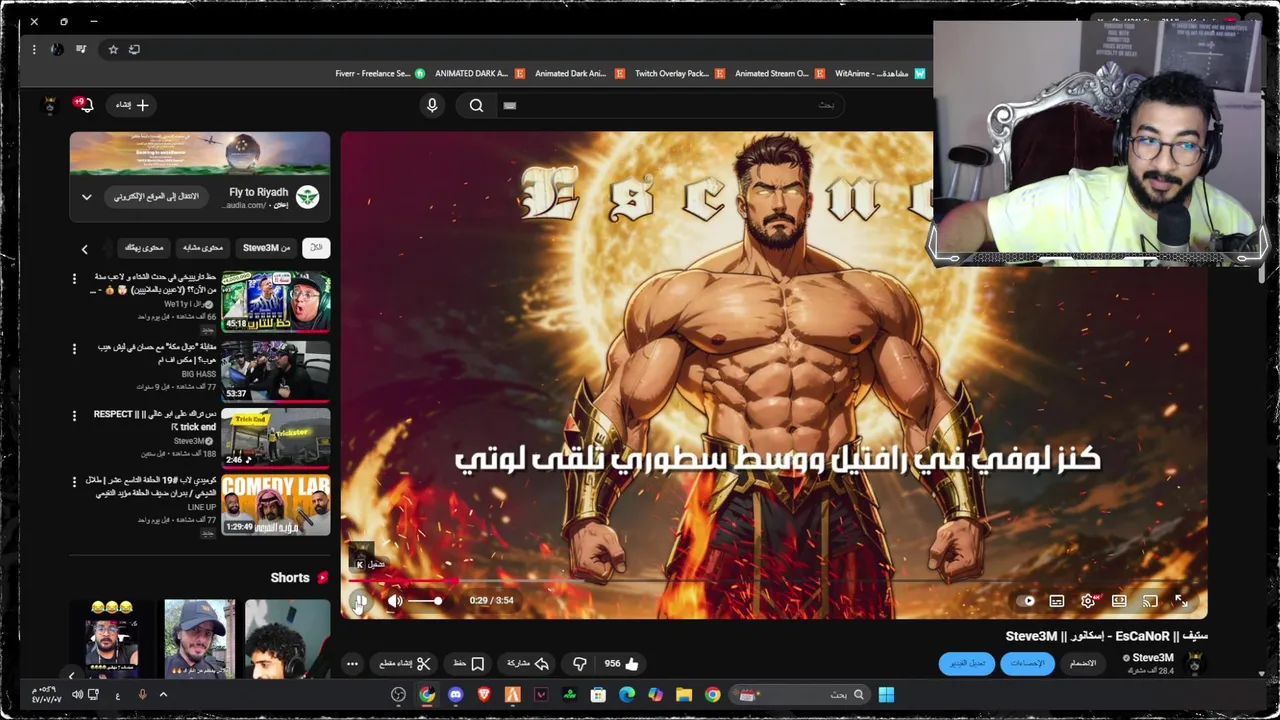Switch to theater mode in the player

(x=1119, y=601)
